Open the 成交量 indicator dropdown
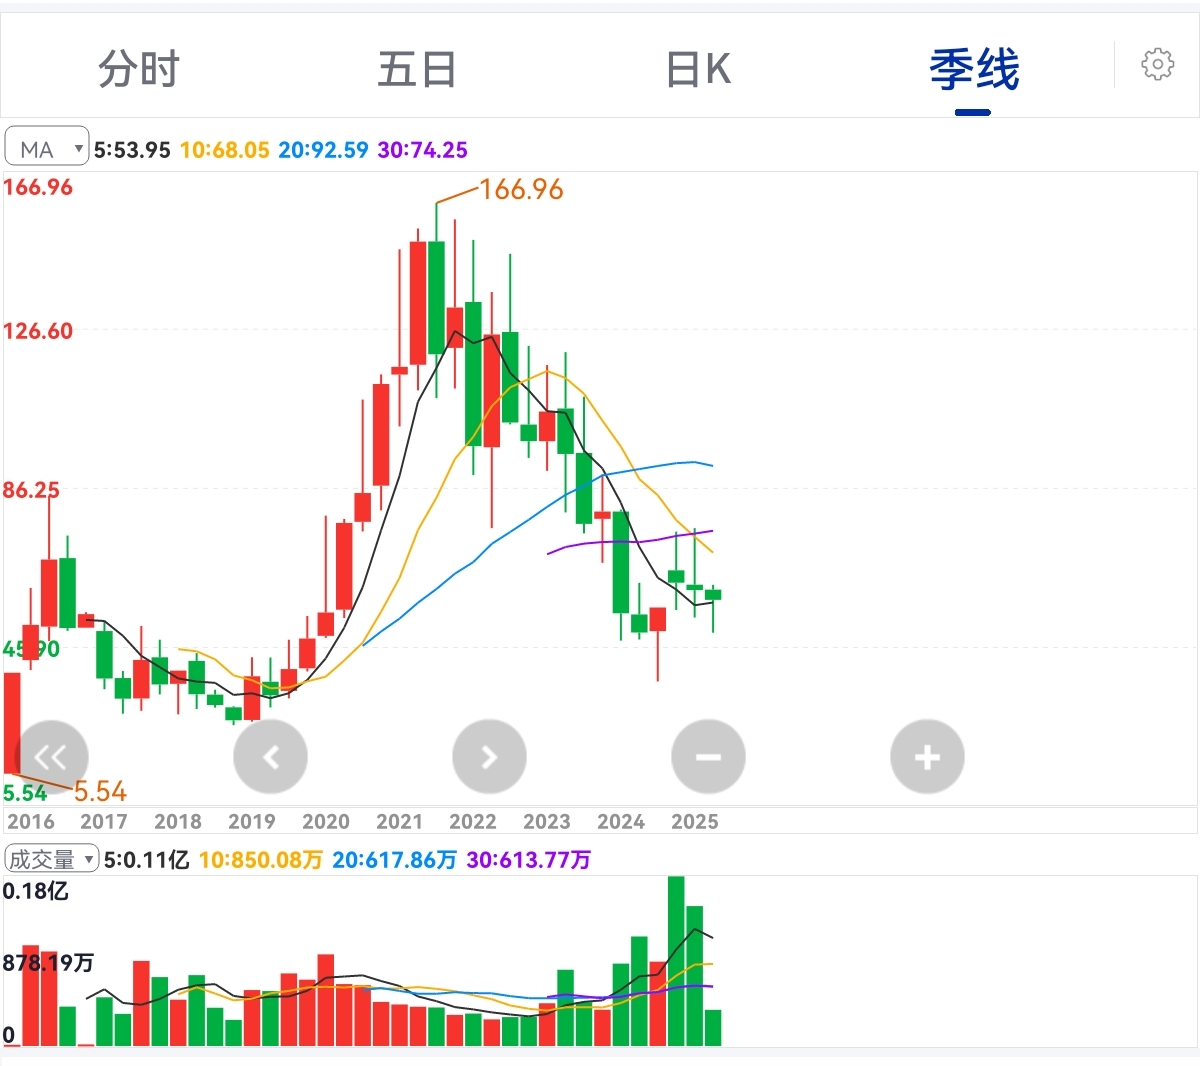Viewport: 1200px width, 1066px height. tap(52, 859)
